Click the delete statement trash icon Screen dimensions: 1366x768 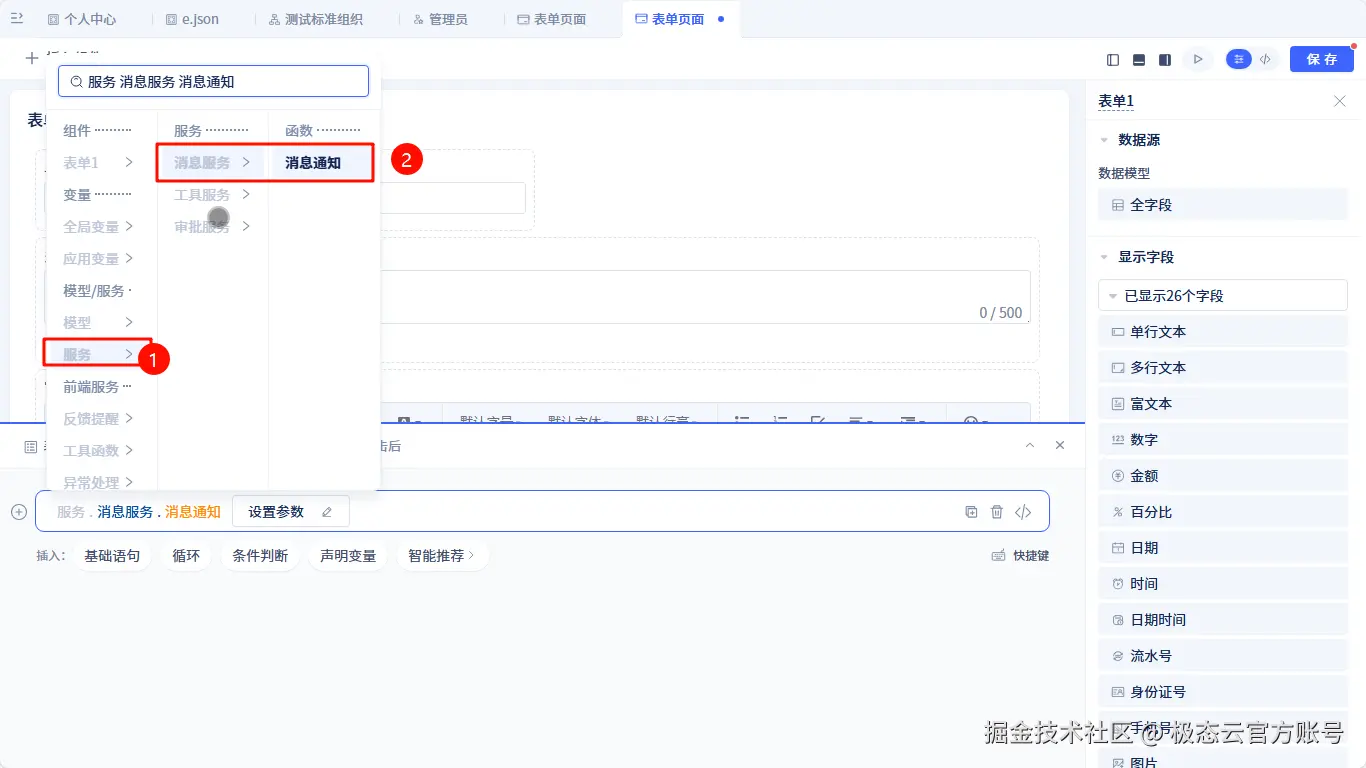tap(997, 512)
